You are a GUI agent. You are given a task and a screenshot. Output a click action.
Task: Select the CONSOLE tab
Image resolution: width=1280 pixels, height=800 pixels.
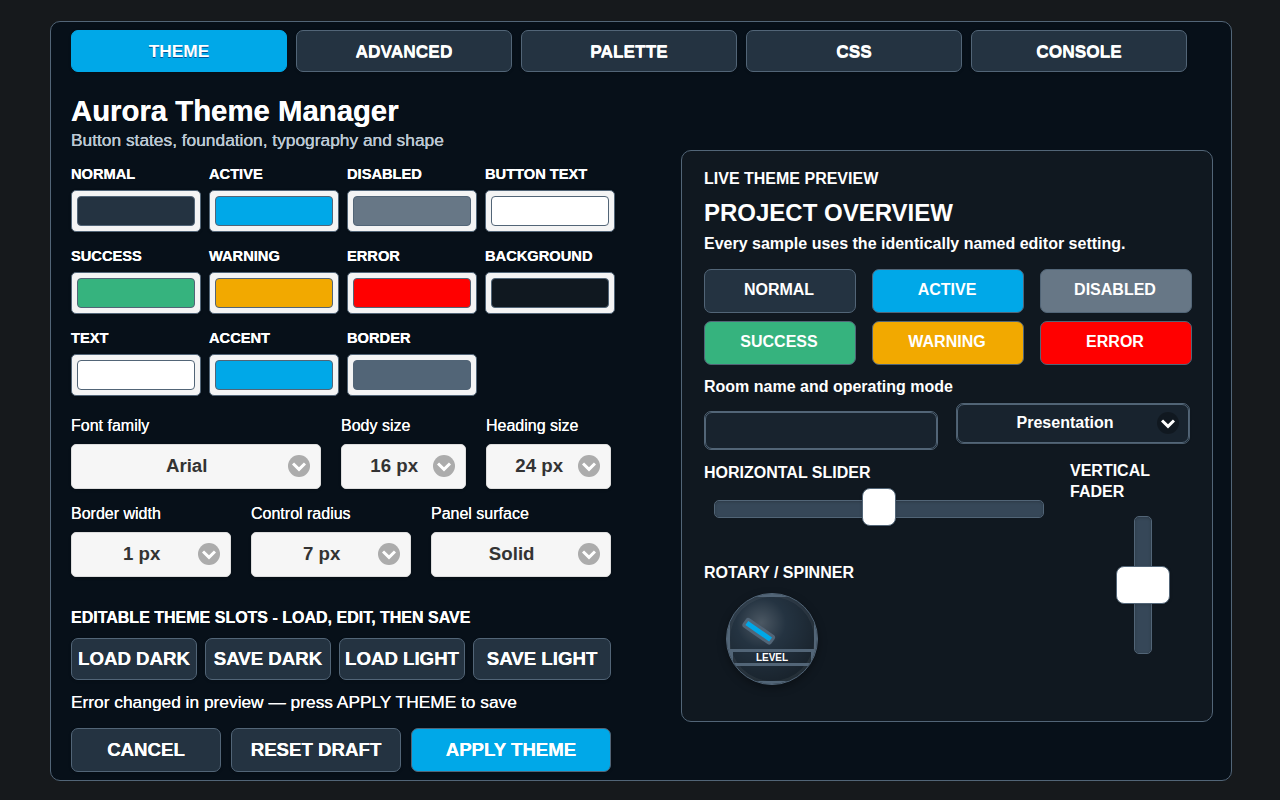1079,51
